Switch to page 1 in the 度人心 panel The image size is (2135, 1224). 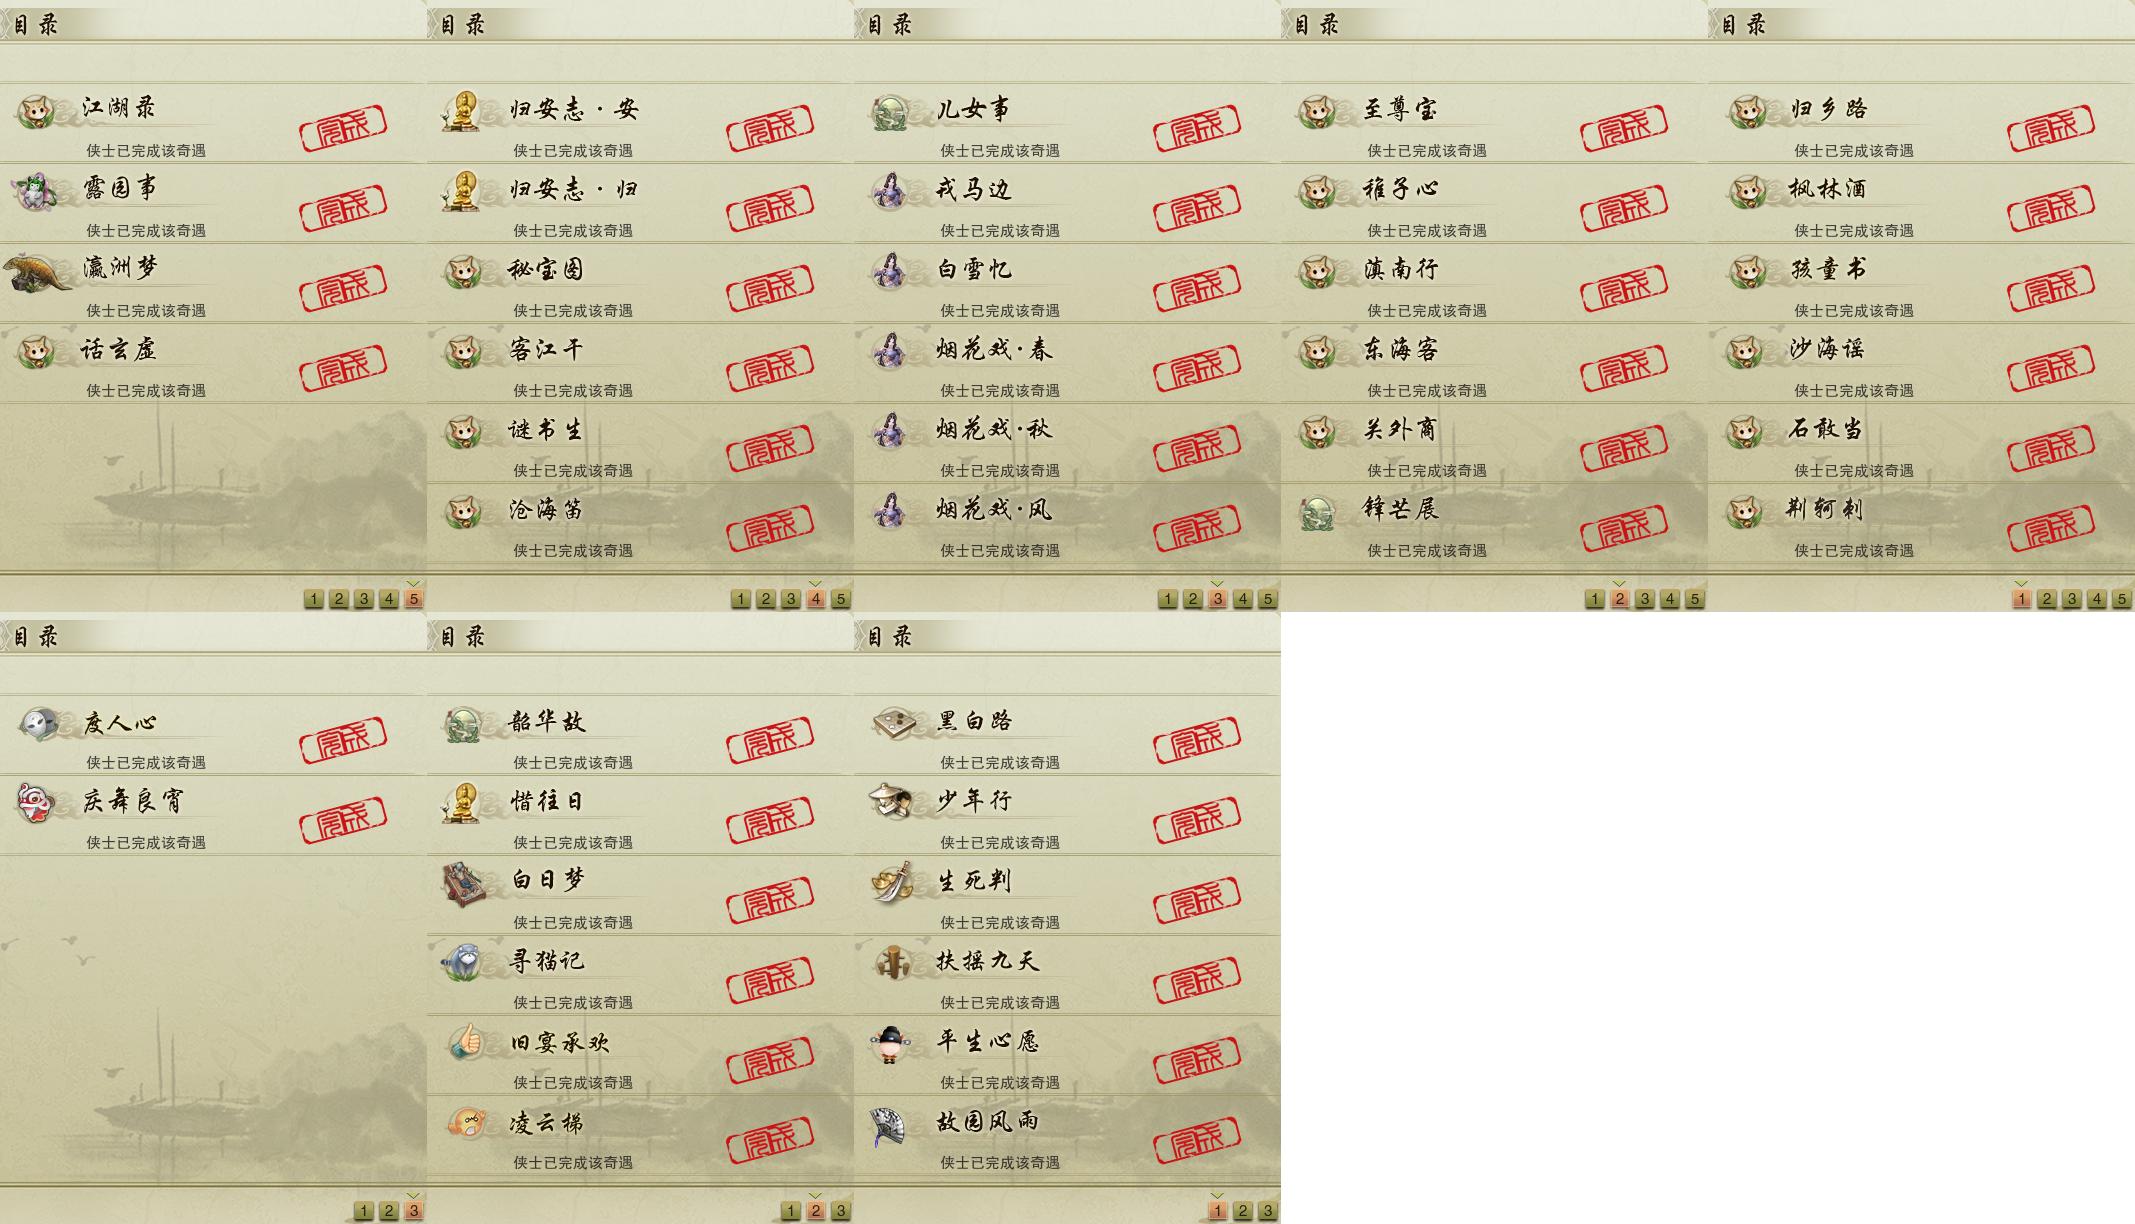click(364, 1211)
